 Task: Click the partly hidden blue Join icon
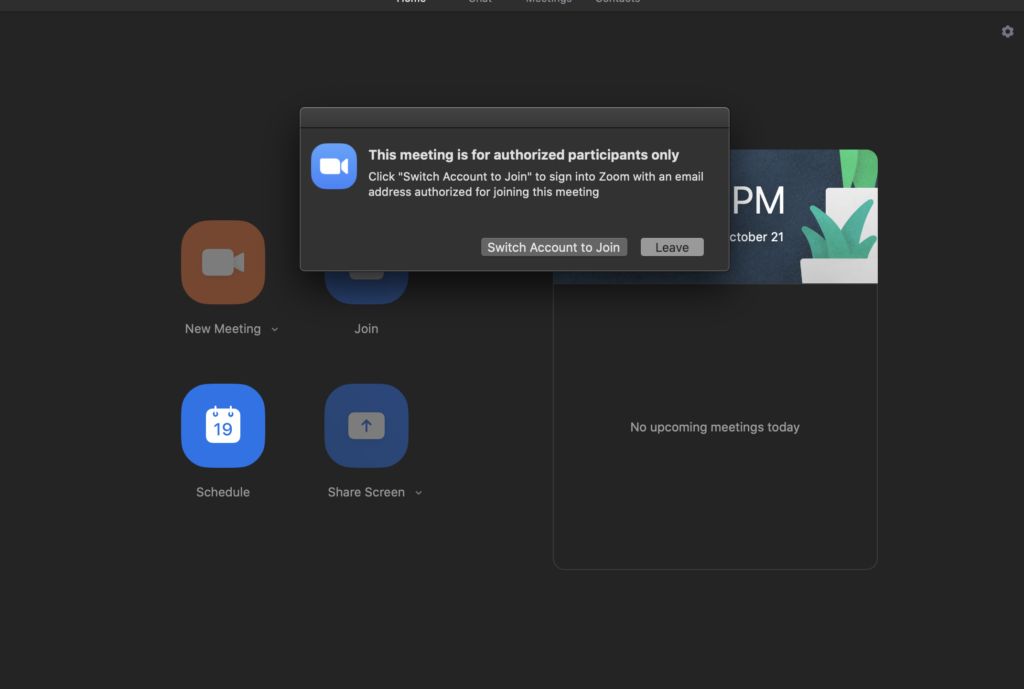click(366, 287)
